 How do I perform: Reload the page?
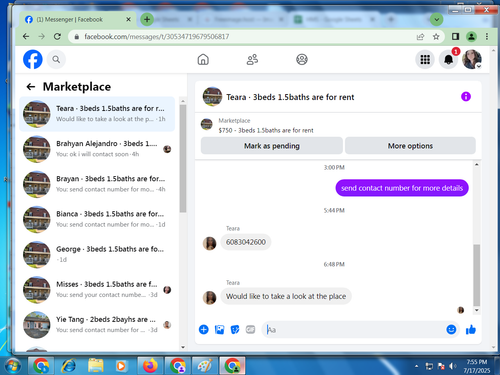[x=57, y=36]
